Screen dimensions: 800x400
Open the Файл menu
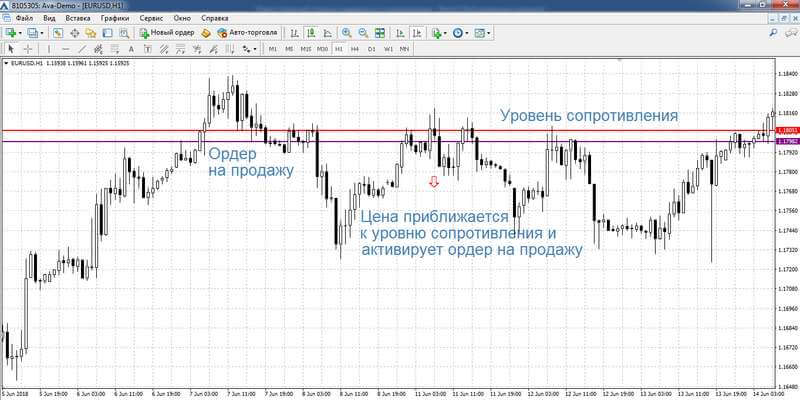coord(24,18)
